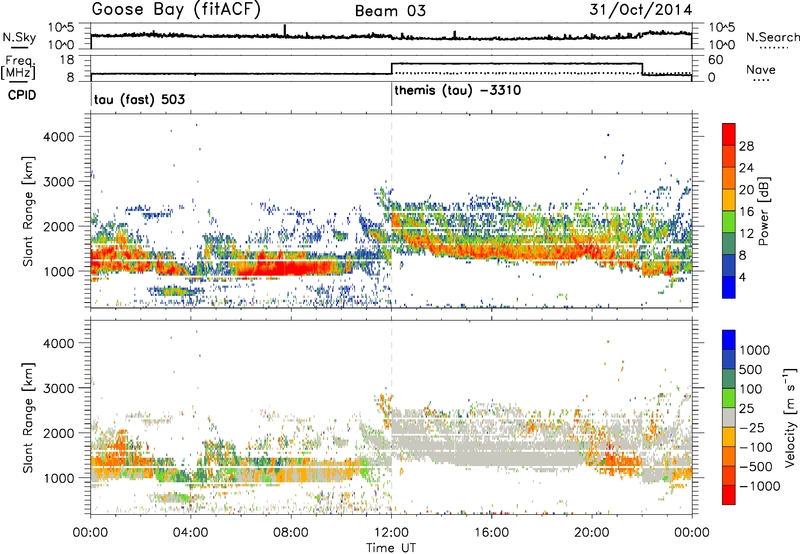Click the 'Beam 03' heading
800x554 pixels.
point(390,11)
